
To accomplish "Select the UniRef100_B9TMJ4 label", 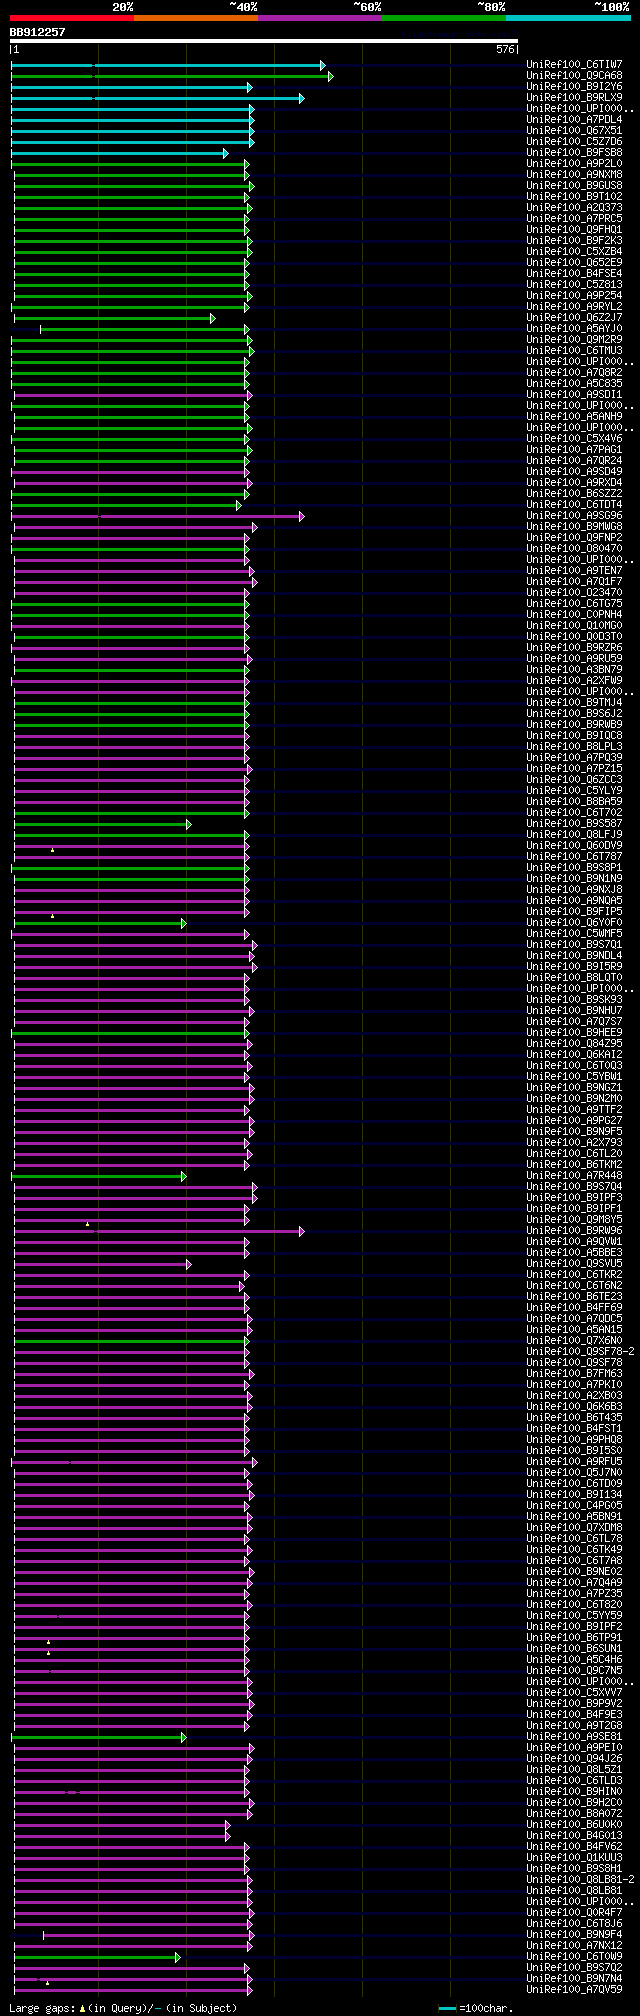I will (x=574, y=703).
